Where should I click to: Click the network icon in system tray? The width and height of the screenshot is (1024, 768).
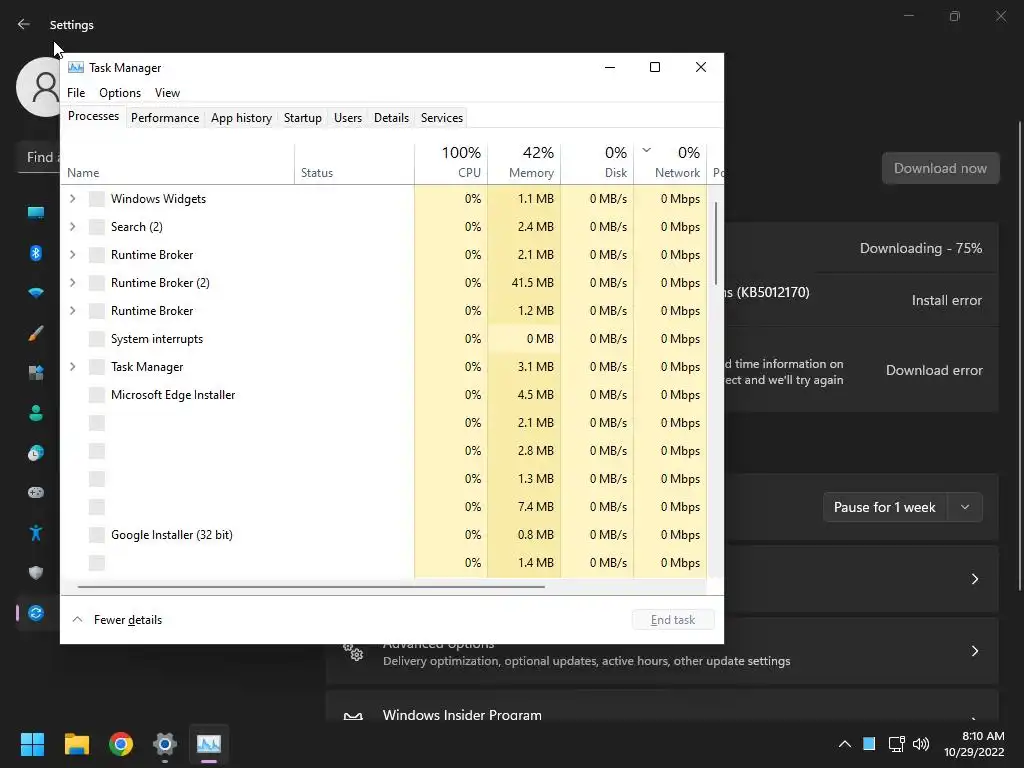click(x=896, y=744)
